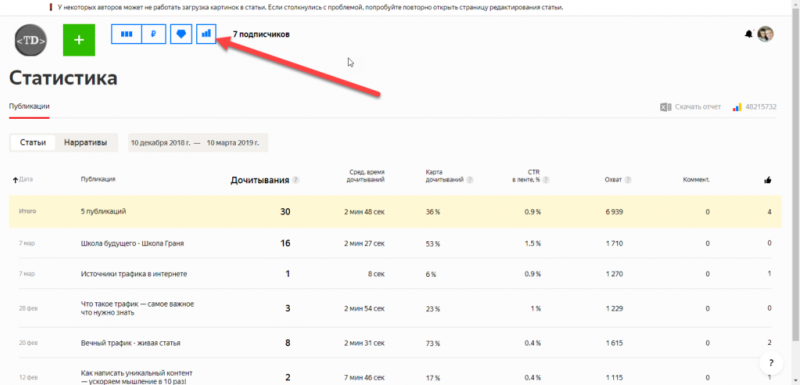Open the 48215732 counter link
The height and width of the screenshot is (385, 800).
pyautogui.click(x=761, y=107)
